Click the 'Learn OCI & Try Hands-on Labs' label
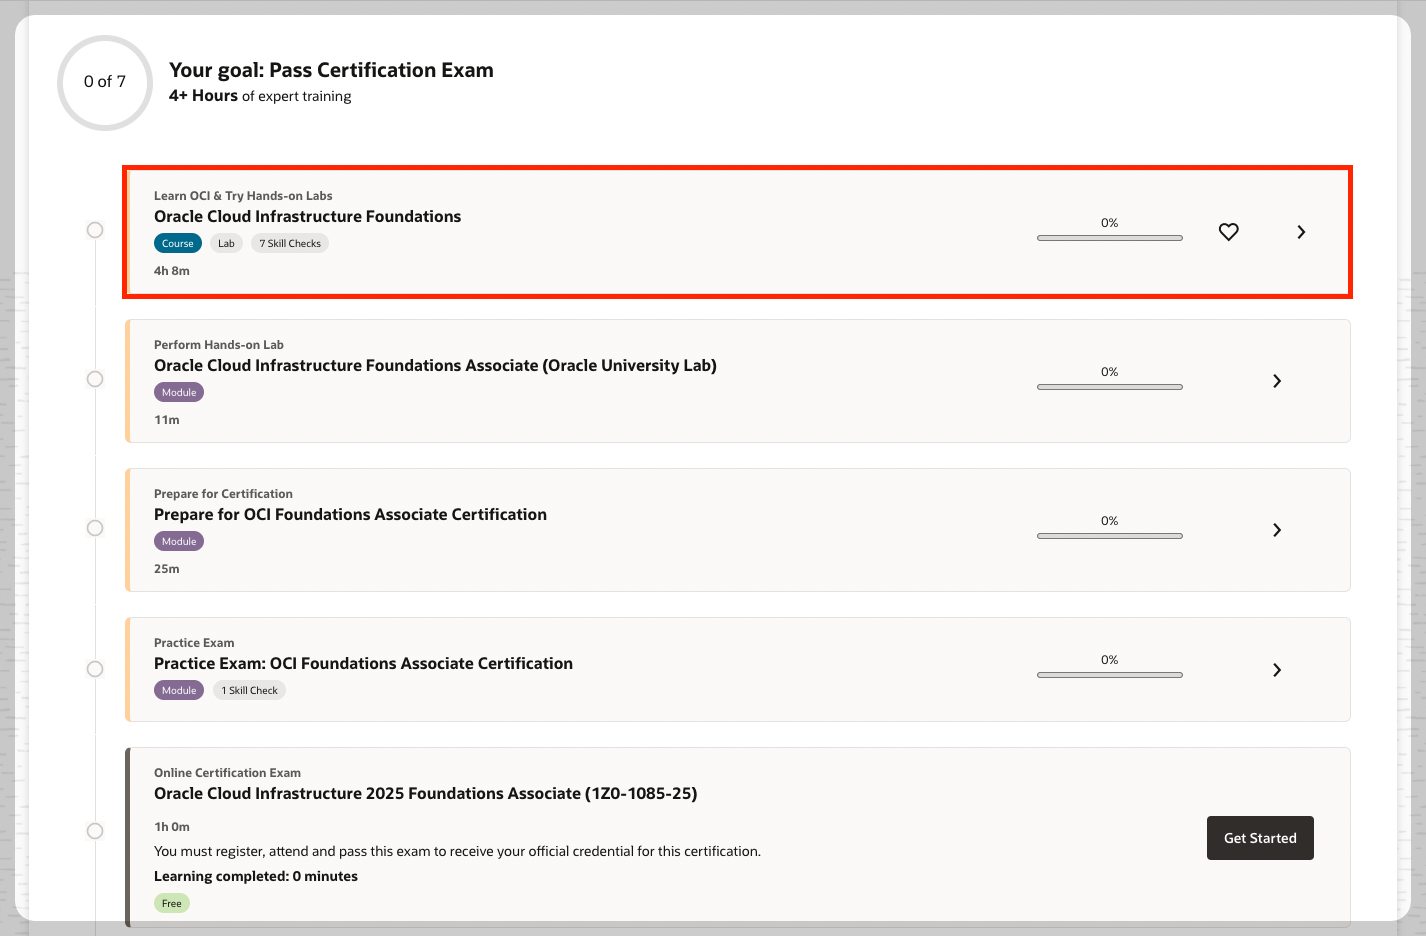1426x936 pixels. click(x=243, y=196)
